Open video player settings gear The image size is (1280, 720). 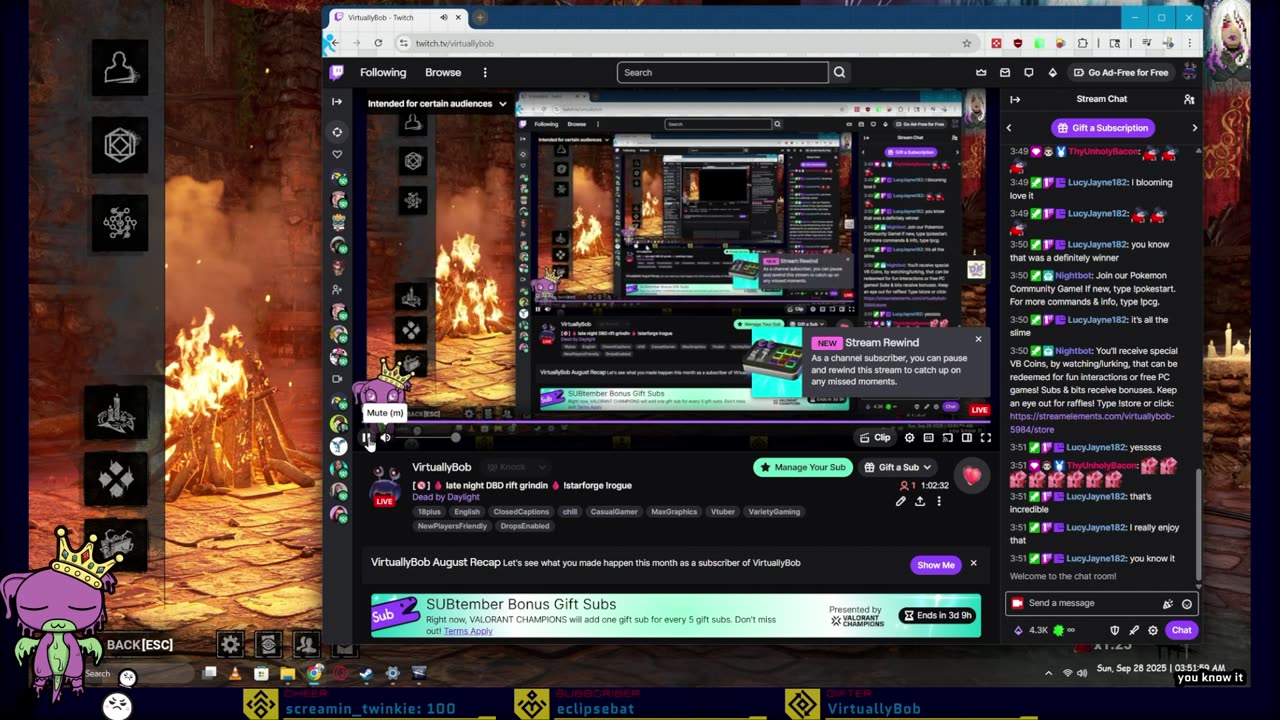(909, 437)
